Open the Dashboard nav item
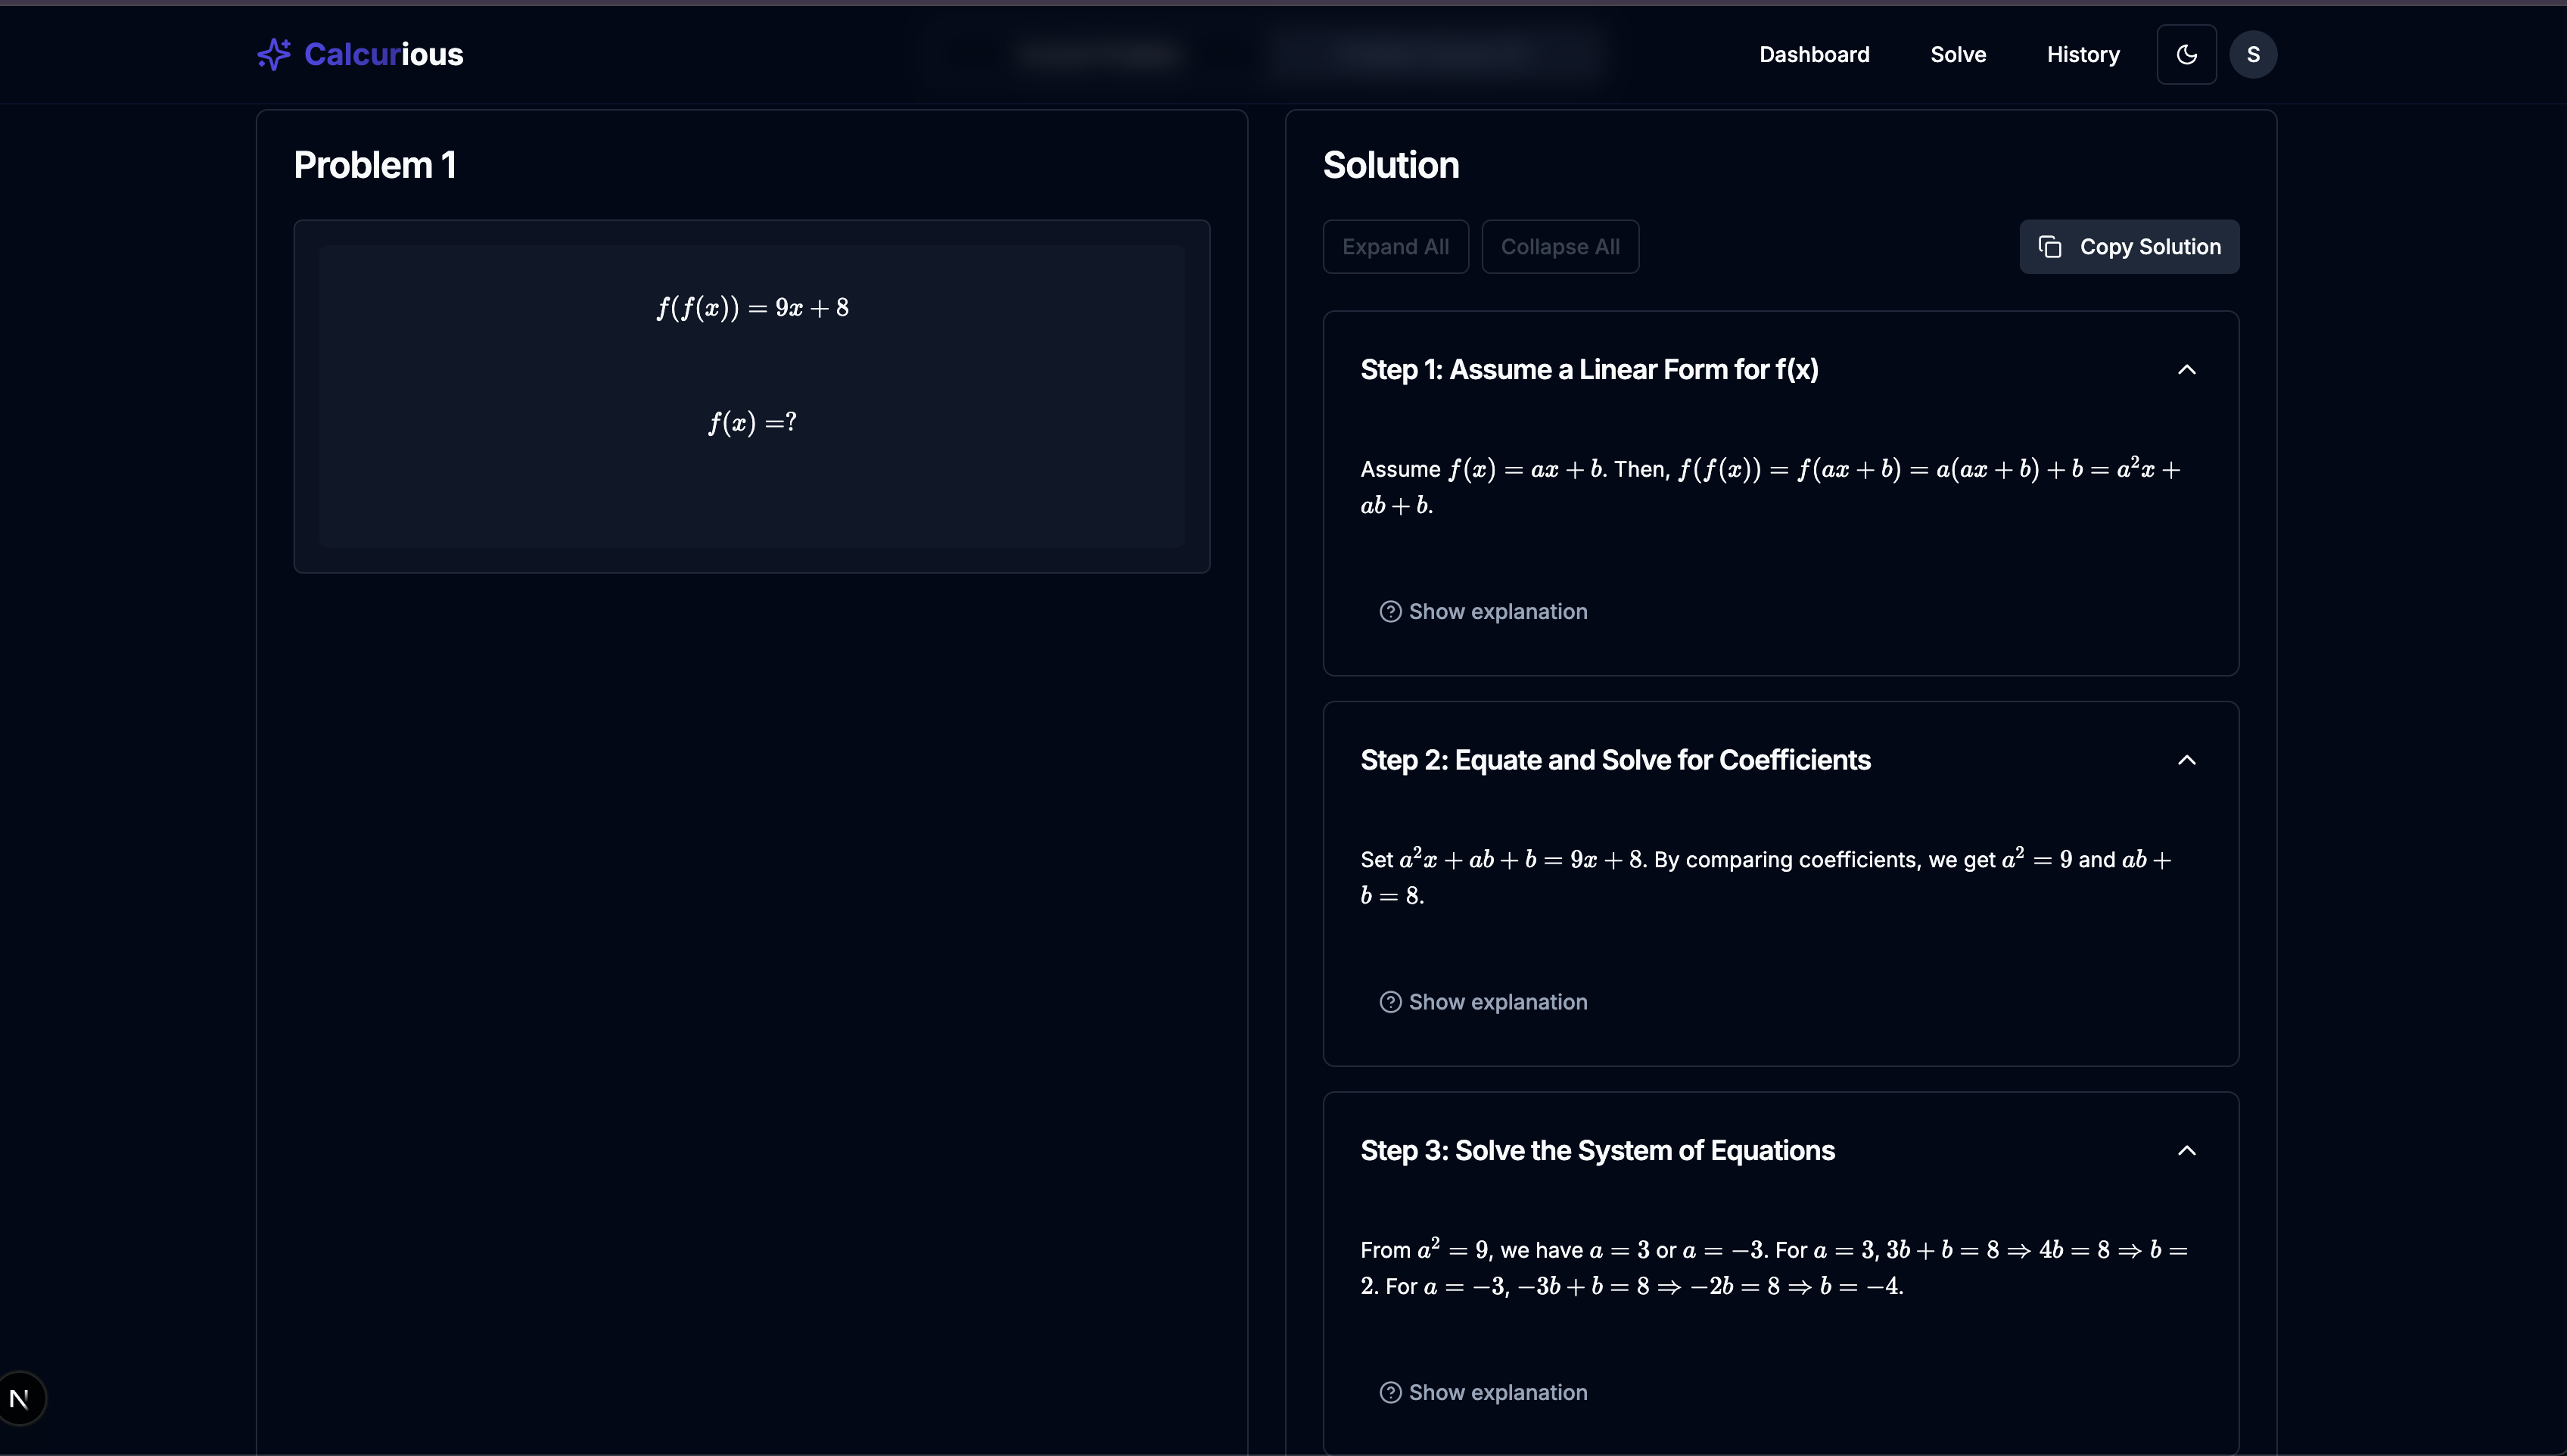 [x=1814, y=54]
